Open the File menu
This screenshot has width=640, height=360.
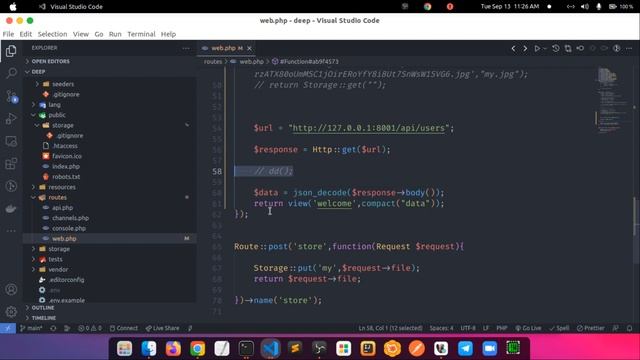(8, 34)
